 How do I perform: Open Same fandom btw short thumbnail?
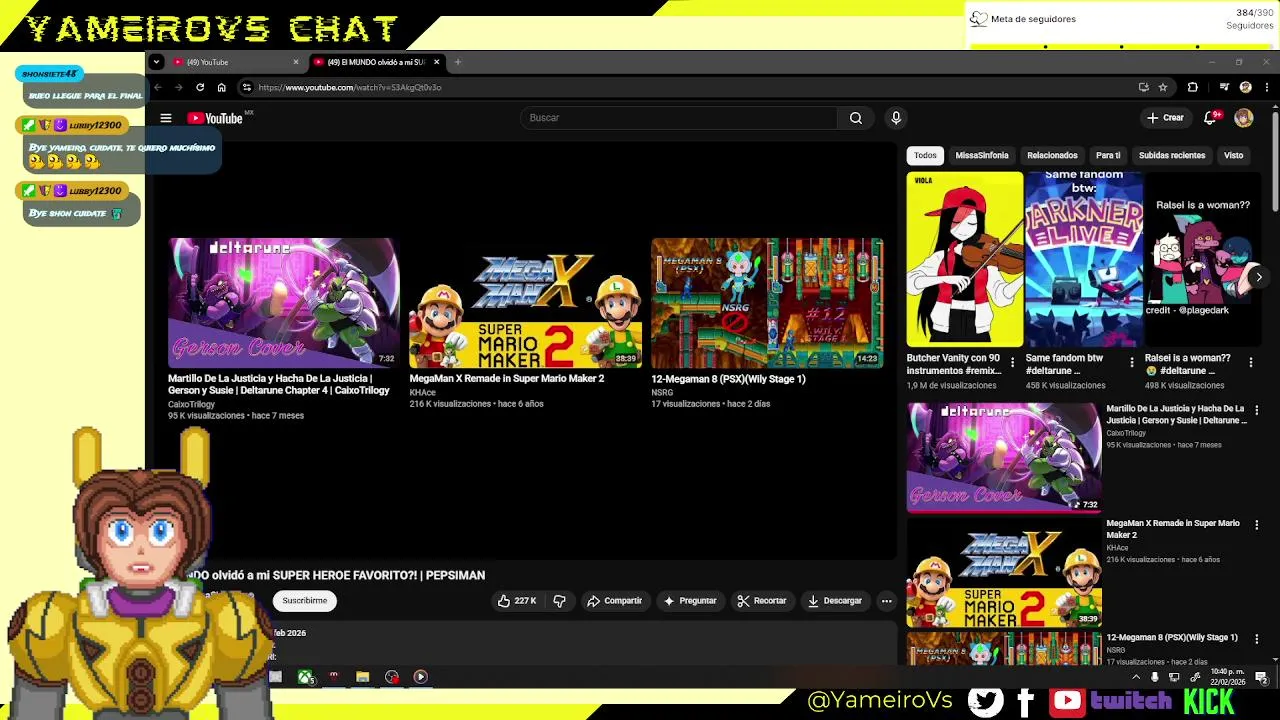(1084, 260)
